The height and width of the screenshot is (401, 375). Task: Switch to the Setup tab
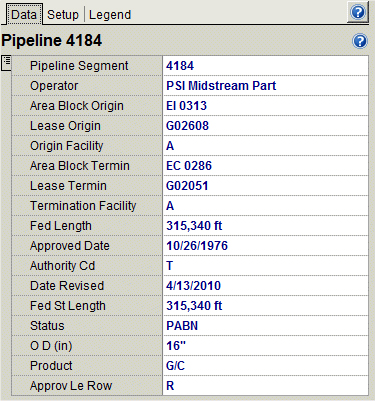[63, 15]
